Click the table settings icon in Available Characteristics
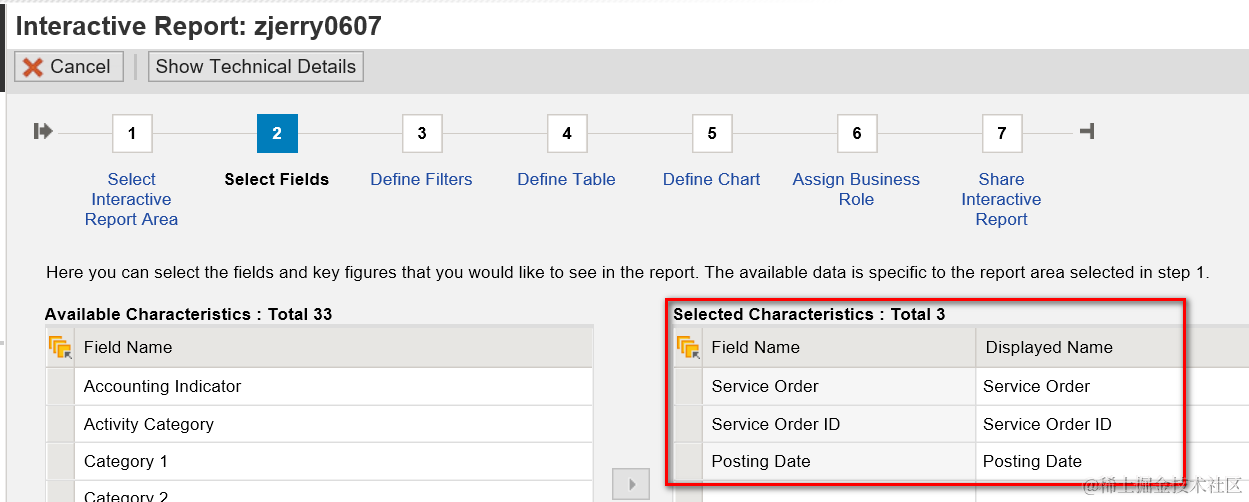The height and width of the screenshot is (502, 1249). coord(60,348)
